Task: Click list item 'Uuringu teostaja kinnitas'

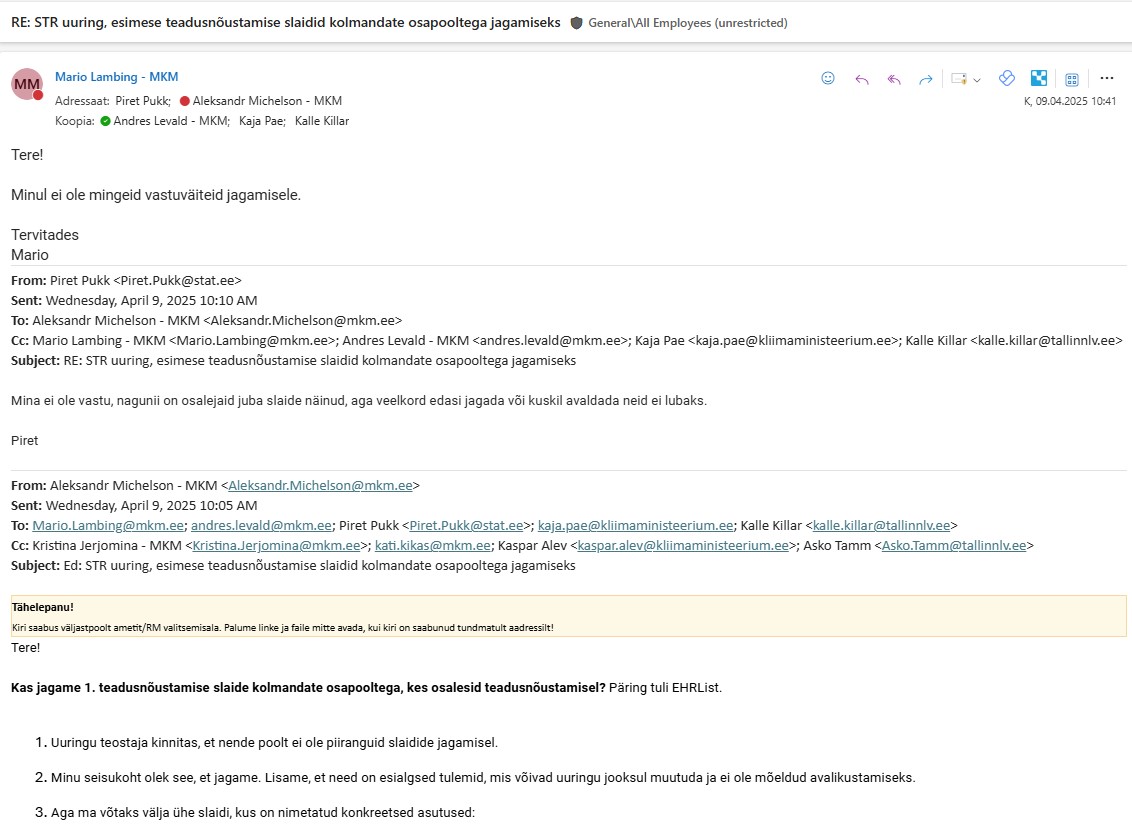Action: tap(274, 743)
